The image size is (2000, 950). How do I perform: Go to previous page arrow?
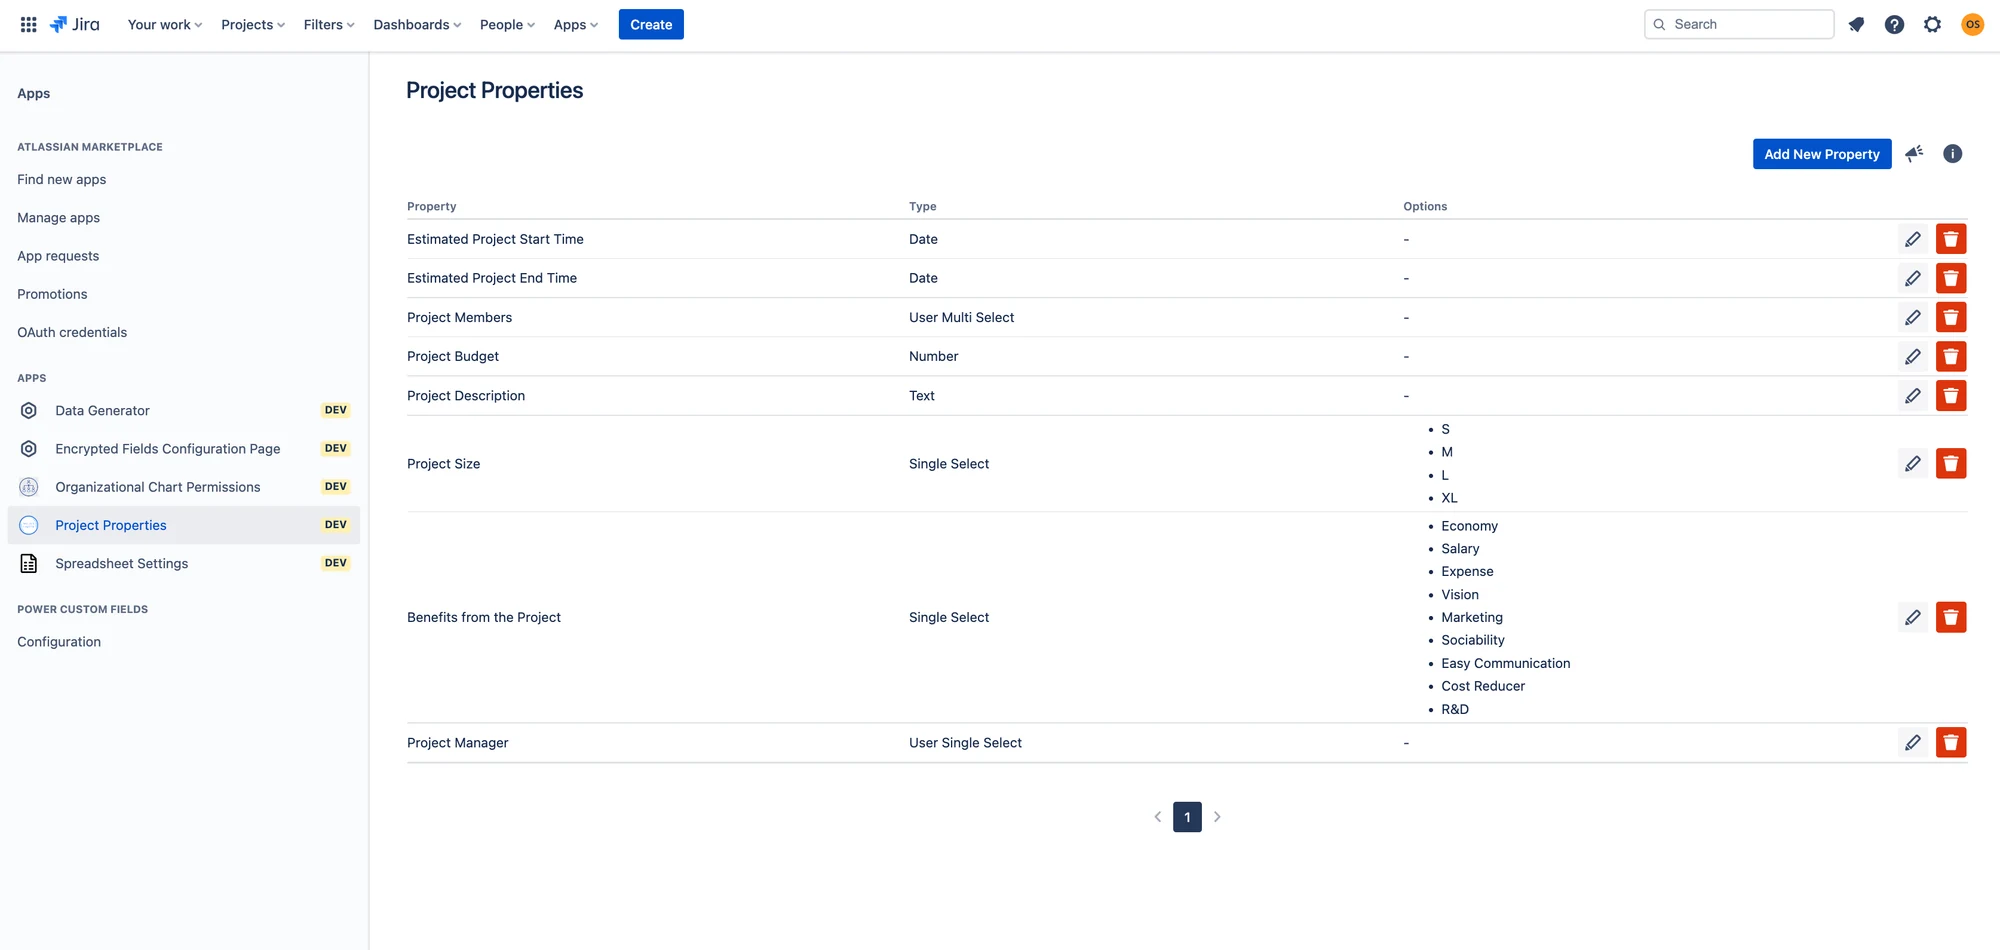coord(1158,817)
